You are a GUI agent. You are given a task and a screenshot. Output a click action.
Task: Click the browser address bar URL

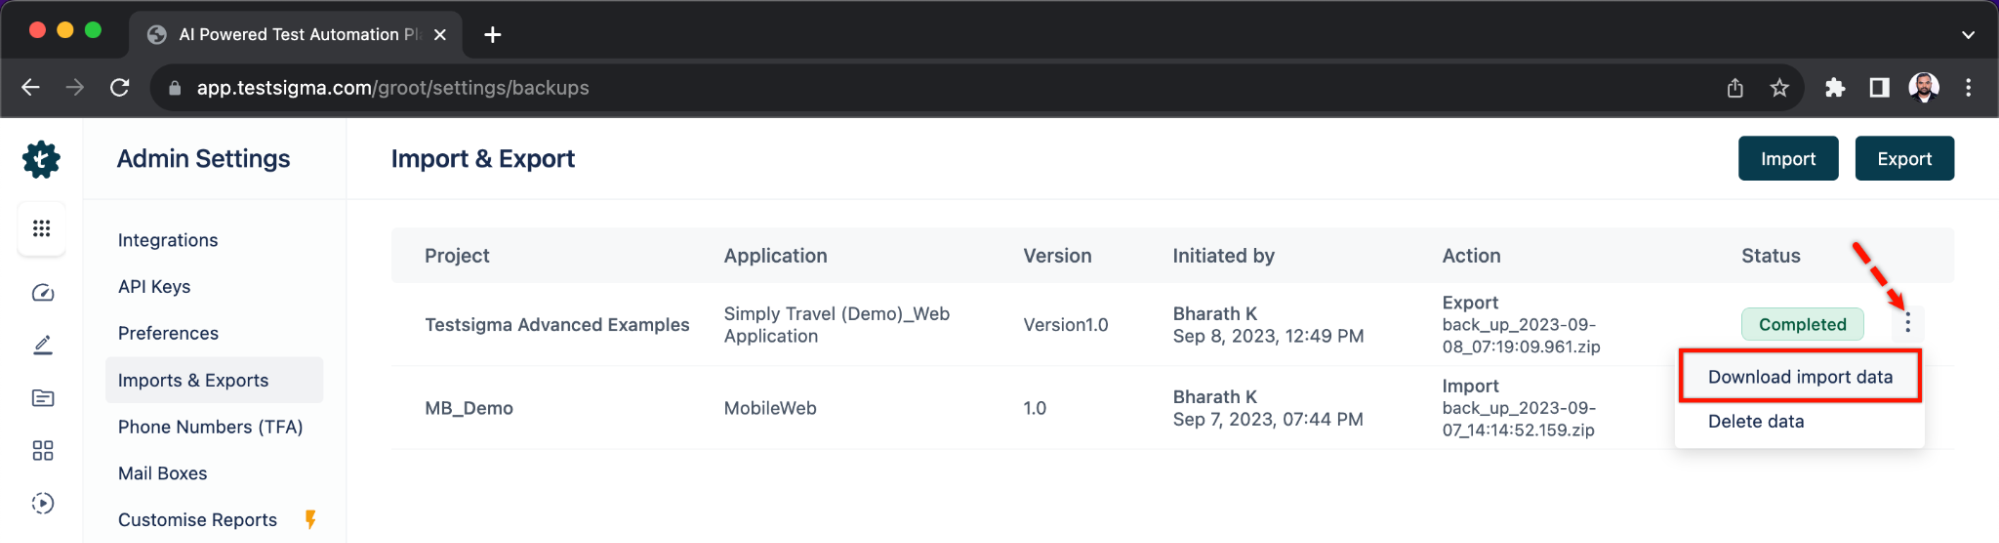point(393,88)
